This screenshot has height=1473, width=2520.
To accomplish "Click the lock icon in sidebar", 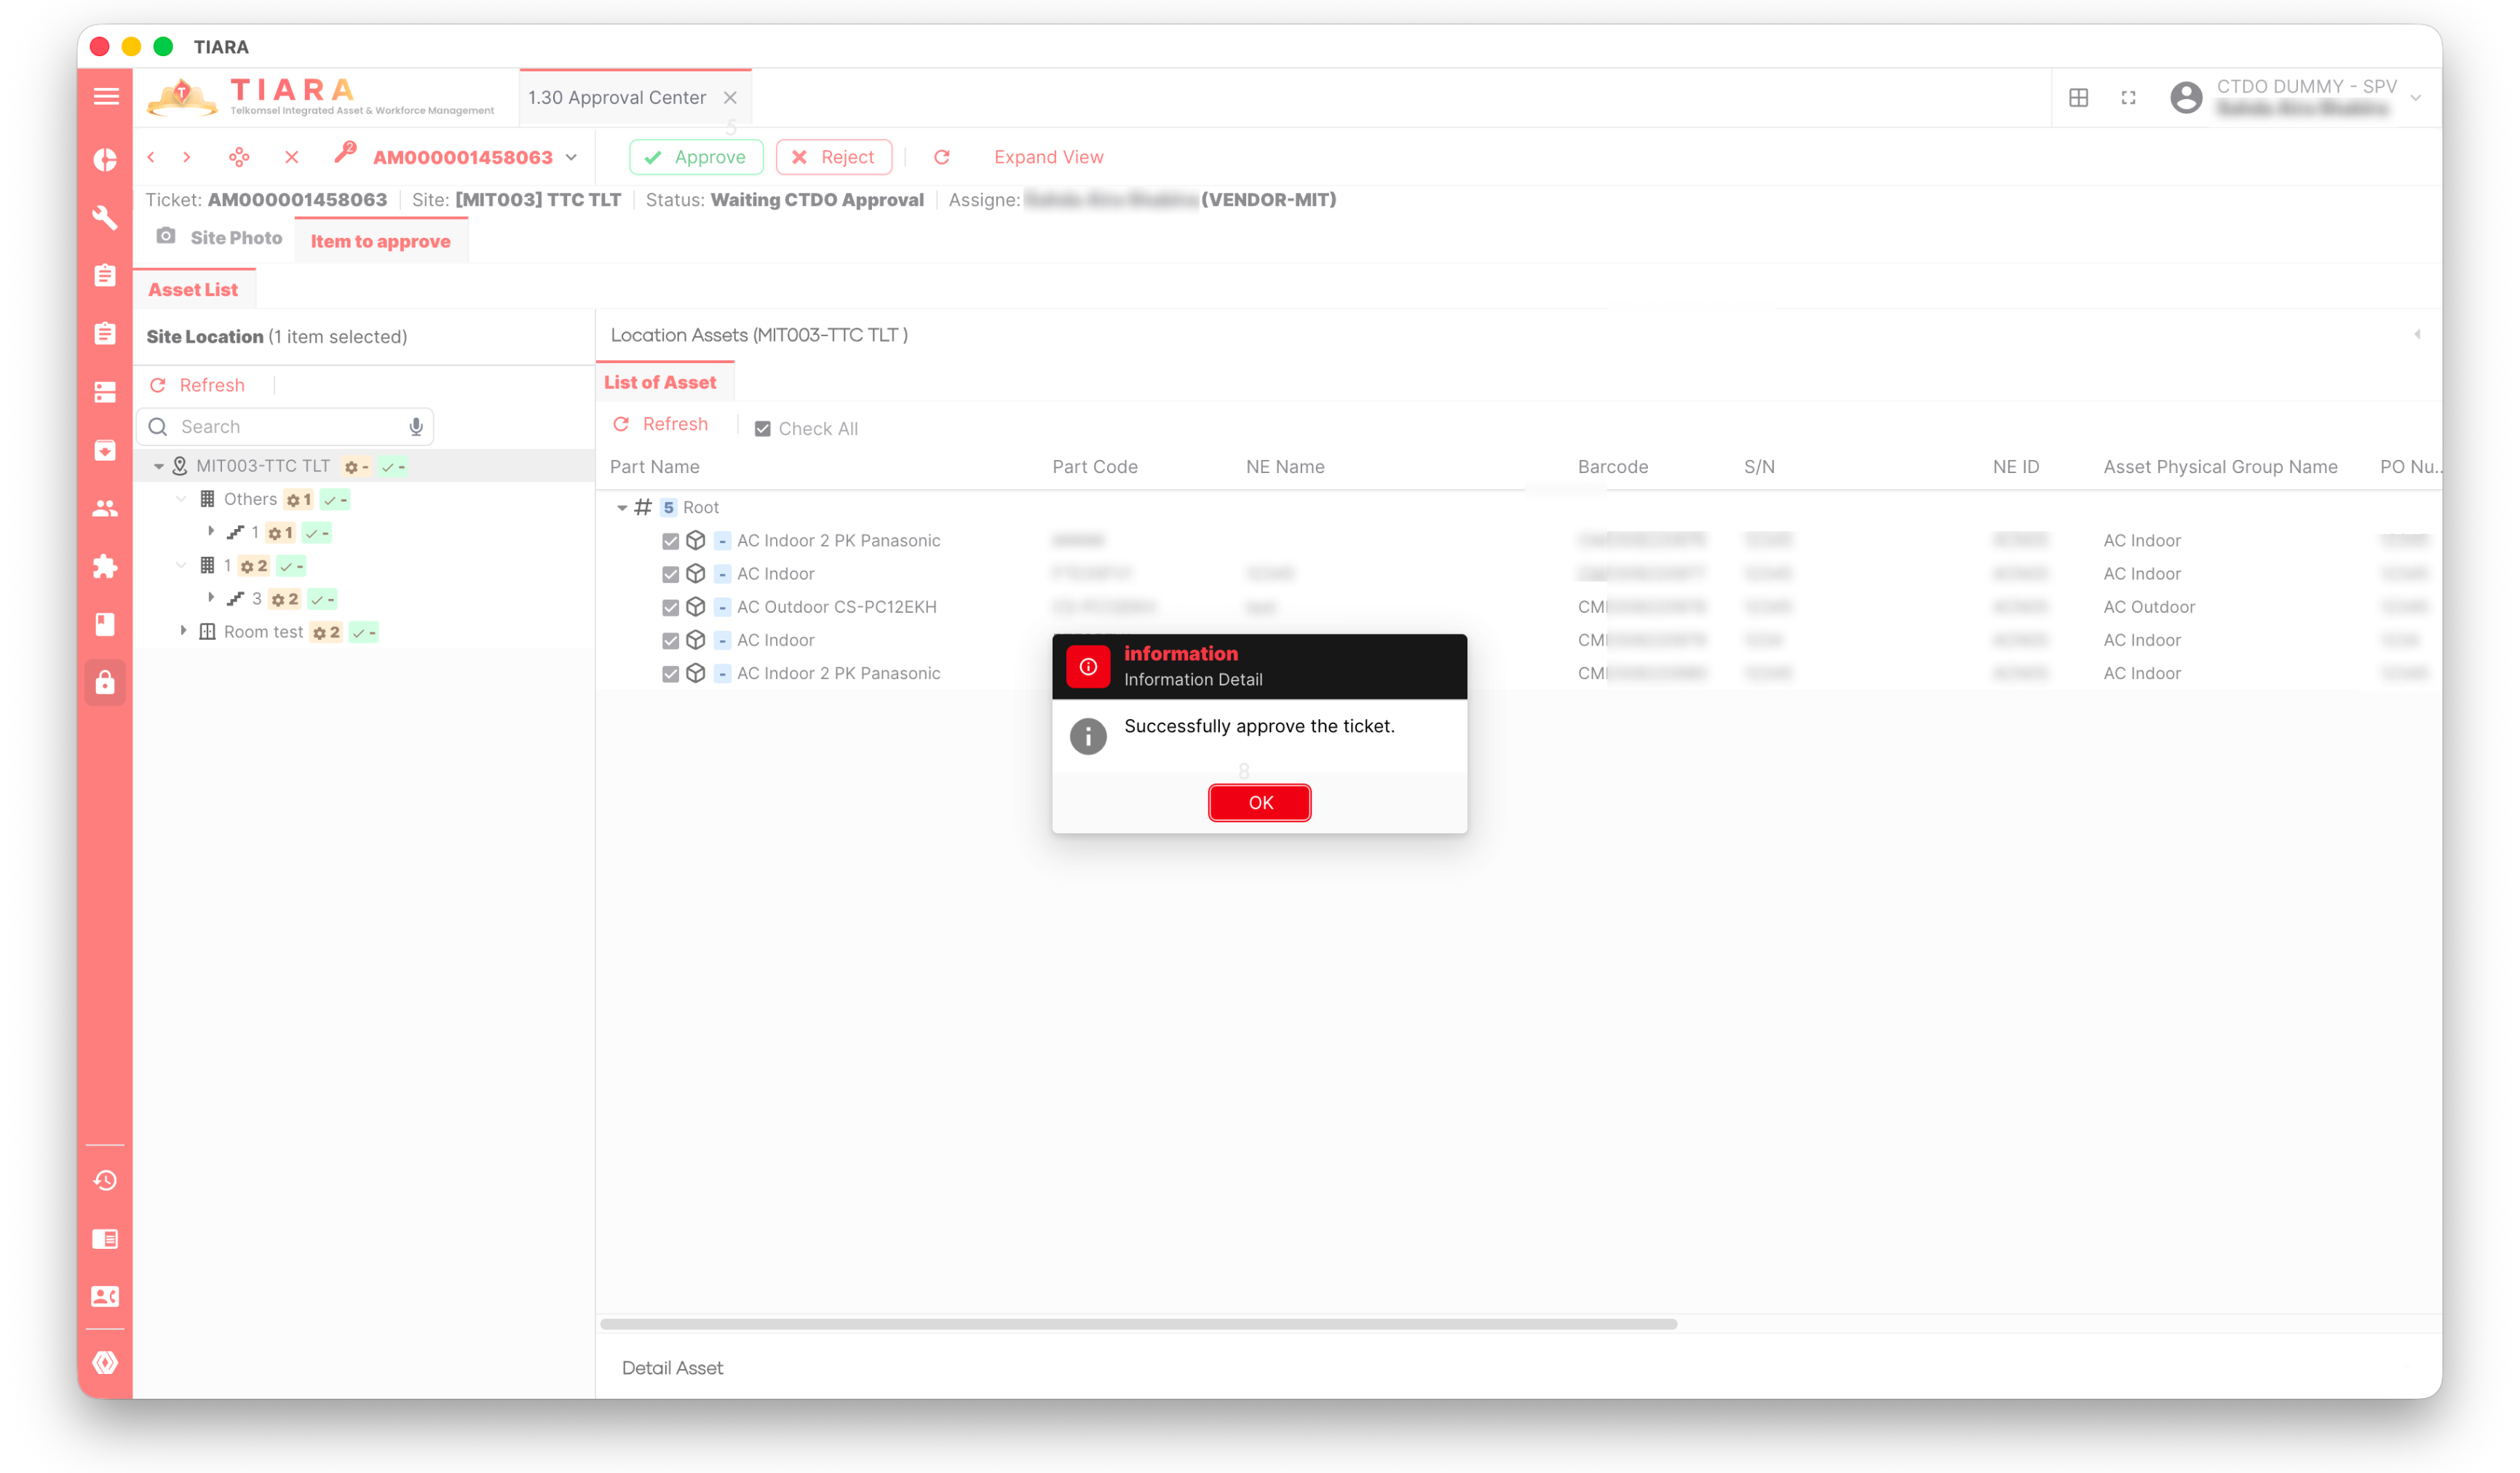I will [x=105, y=683].
